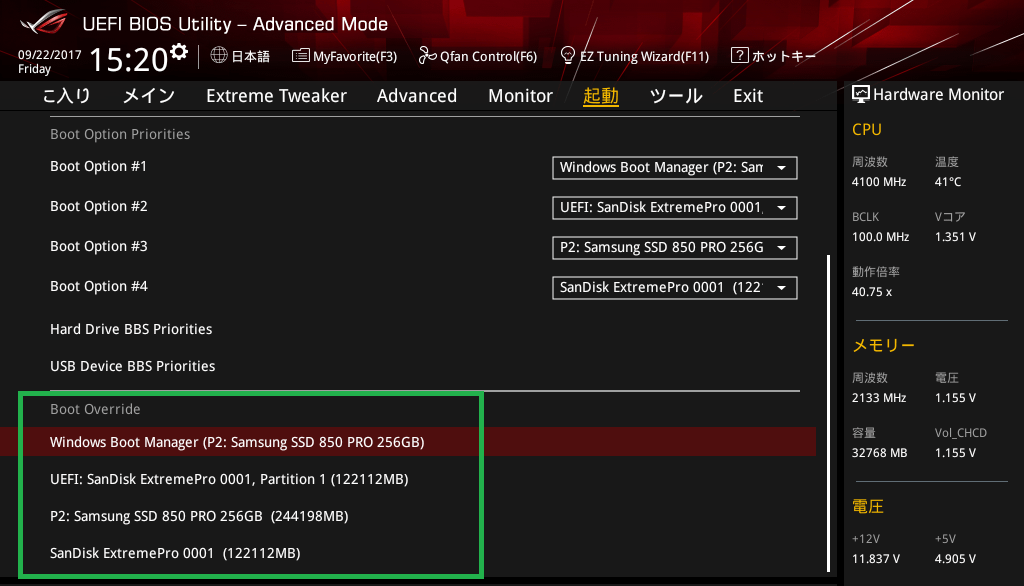Click the Boot Option #4 label
The image size is (1024, 586).
[99, 286]
